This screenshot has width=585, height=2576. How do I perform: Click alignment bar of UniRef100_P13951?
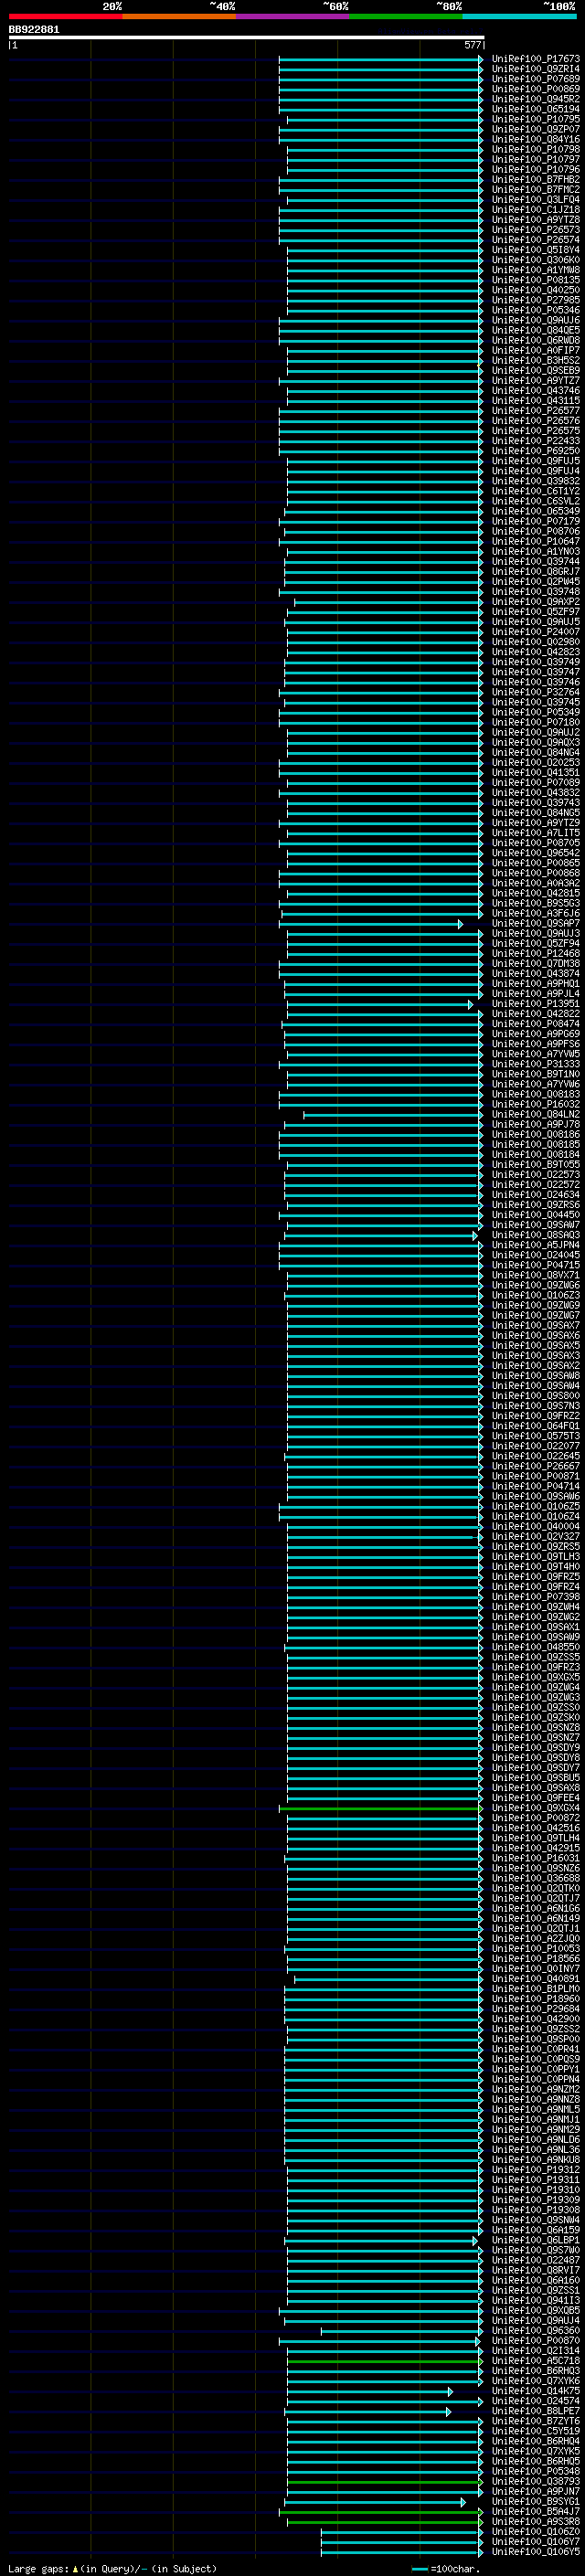click(379, 1004)
